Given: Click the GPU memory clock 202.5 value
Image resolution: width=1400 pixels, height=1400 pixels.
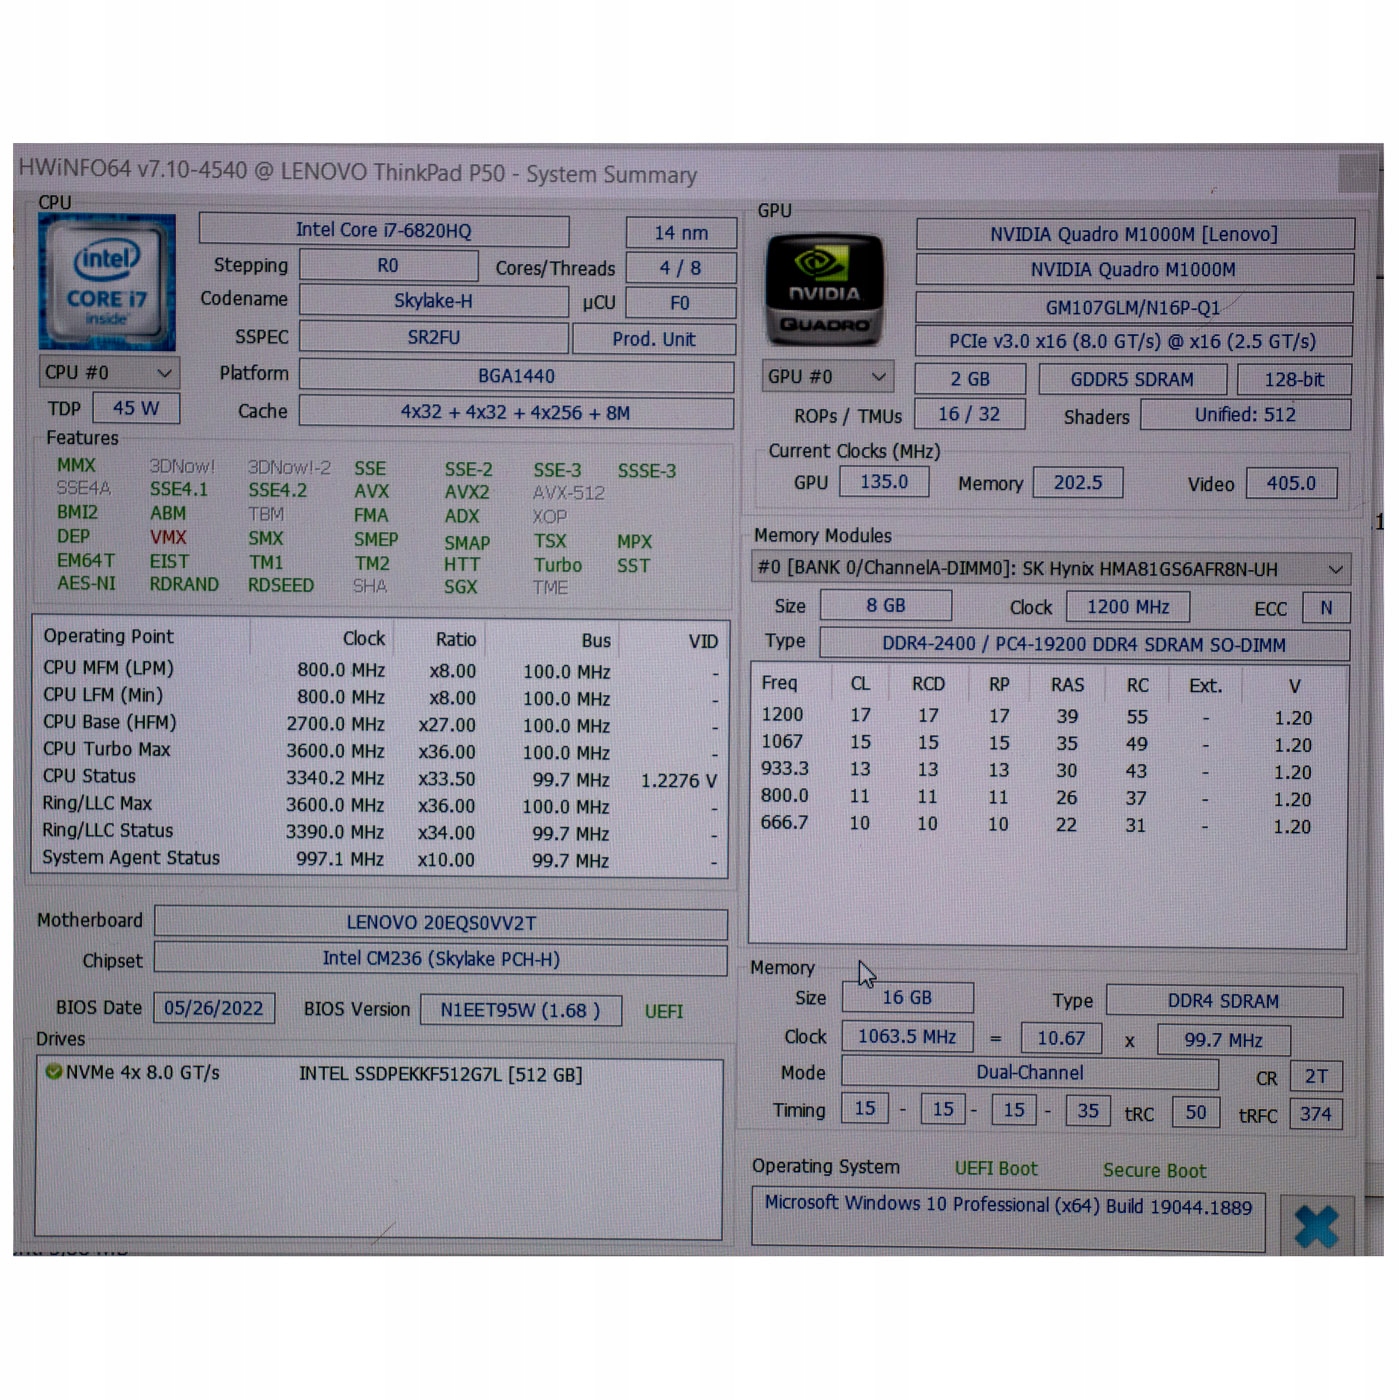Looking at the screenshot, I should 1078,483.
